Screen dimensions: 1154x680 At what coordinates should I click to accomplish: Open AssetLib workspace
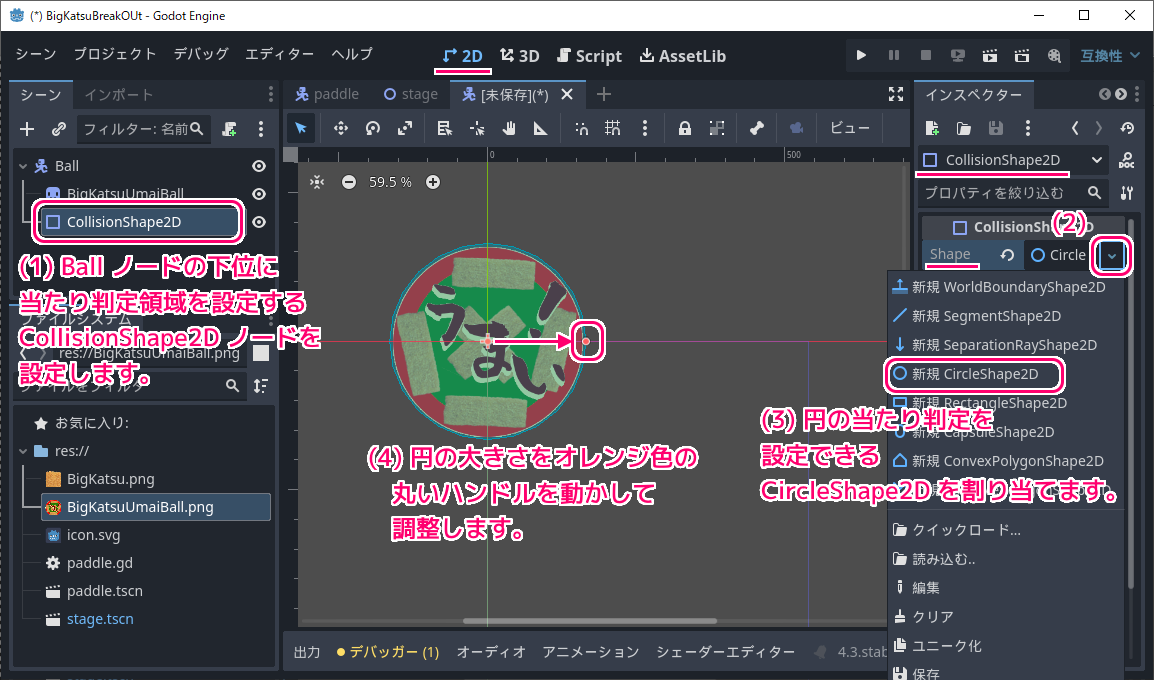click(682, 56)
